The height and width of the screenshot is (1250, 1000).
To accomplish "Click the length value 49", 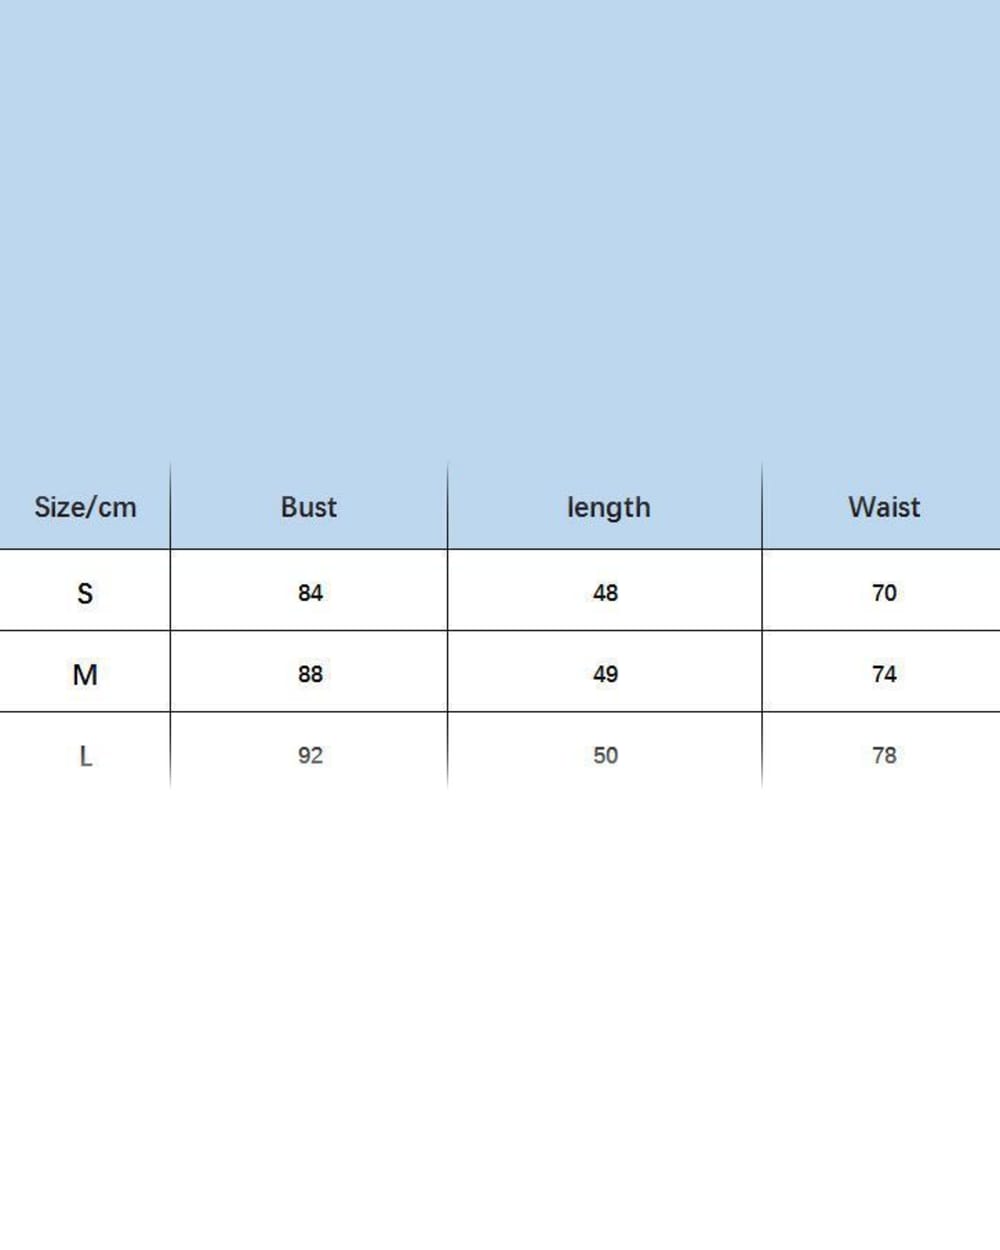I will click(x=605, y=674).
